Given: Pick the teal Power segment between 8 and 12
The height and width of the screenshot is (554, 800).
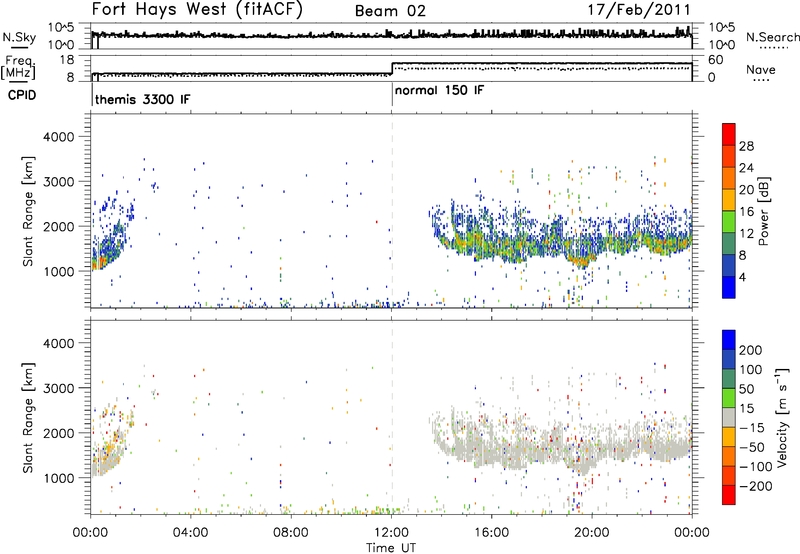Looking at the screenshot, I should point(729,244).
